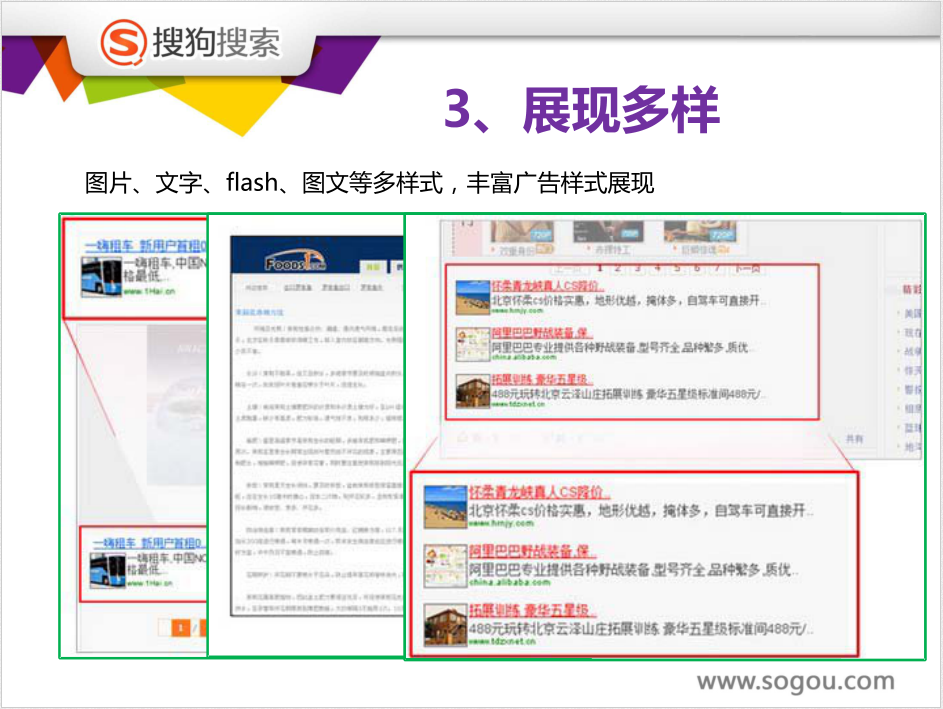Open 怀柔青龙峡真人CS降价 in the enlarged callout

tap(539, 493)
